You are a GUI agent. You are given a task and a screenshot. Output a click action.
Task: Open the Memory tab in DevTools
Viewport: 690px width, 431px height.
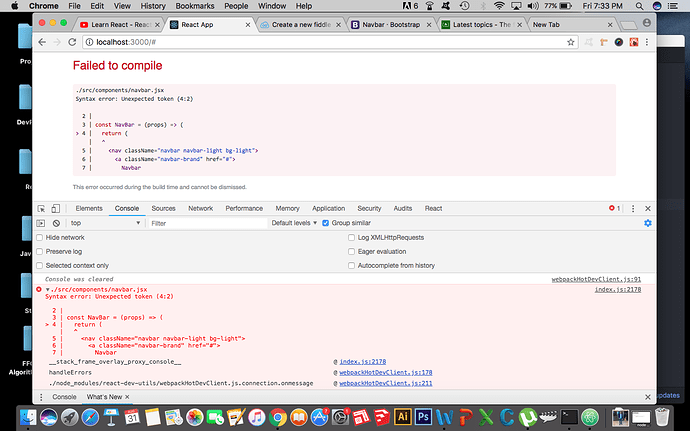(x=287, y=209)
